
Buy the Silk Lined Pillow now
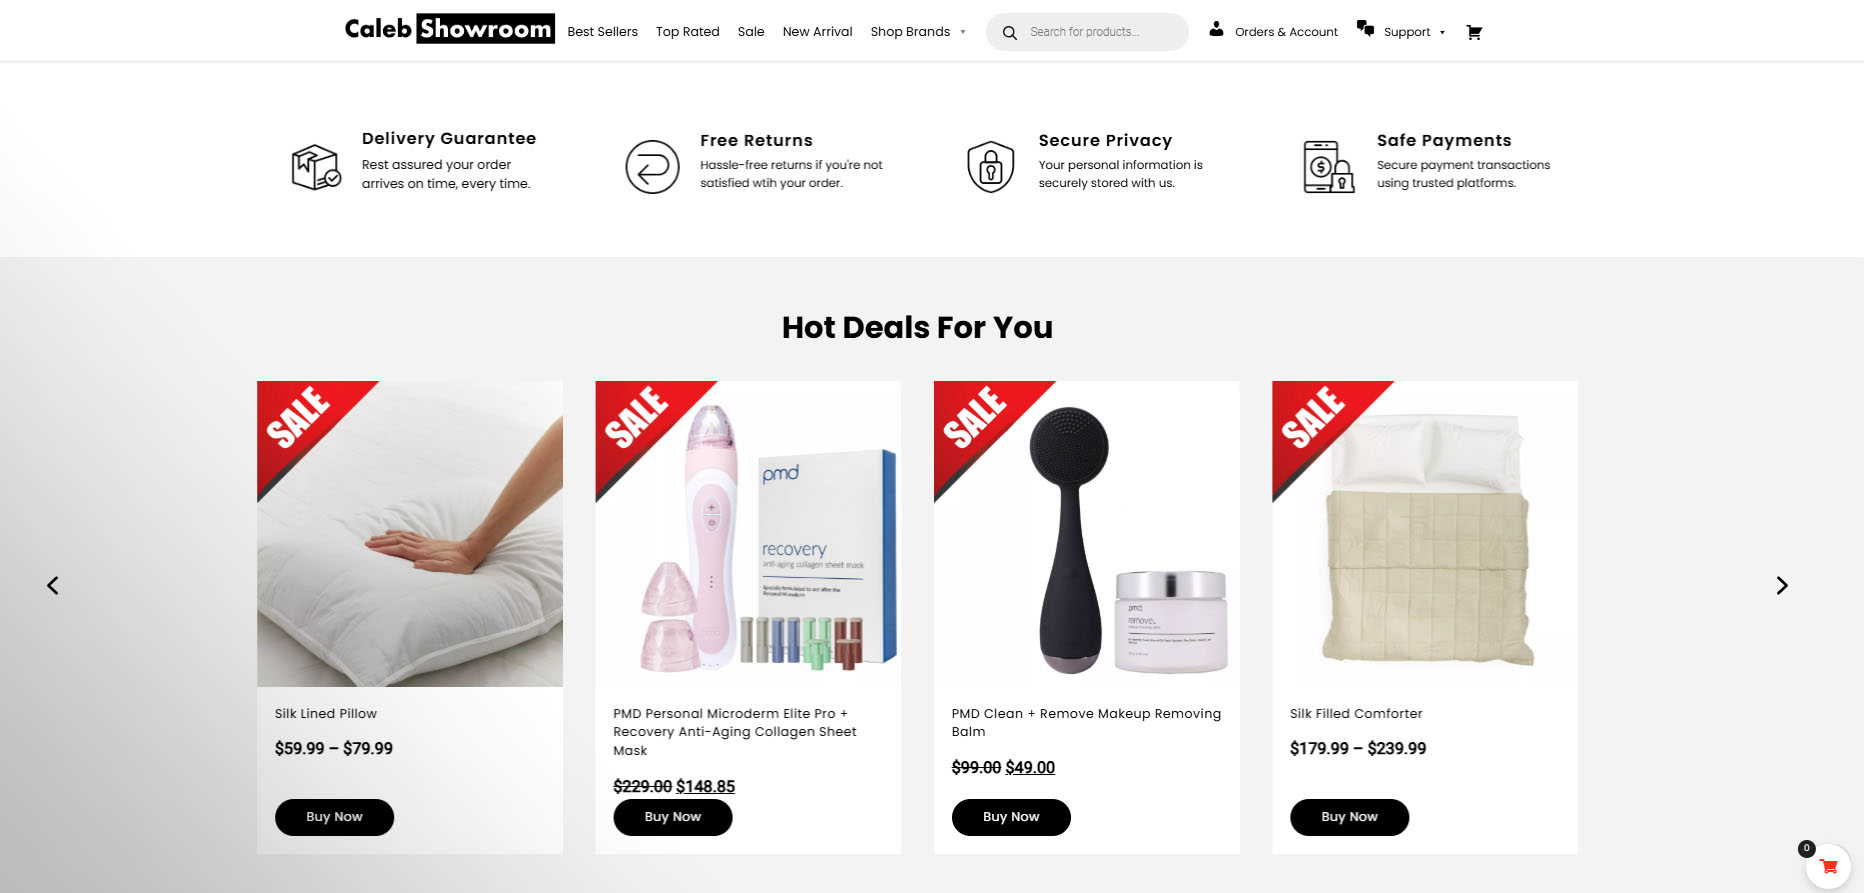(334, 817)
